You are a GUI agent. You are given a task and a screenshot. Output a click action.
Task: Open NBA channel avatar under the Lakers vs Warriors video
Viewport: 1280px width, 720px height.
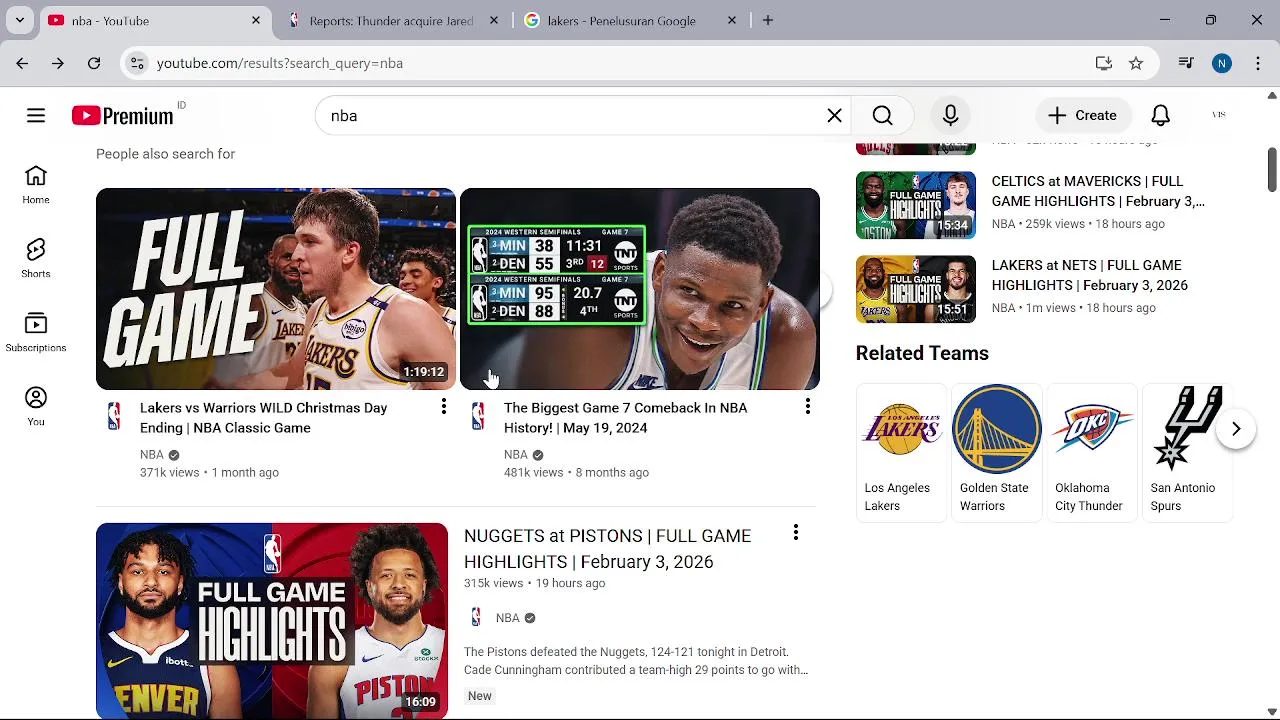pos(114,416)
